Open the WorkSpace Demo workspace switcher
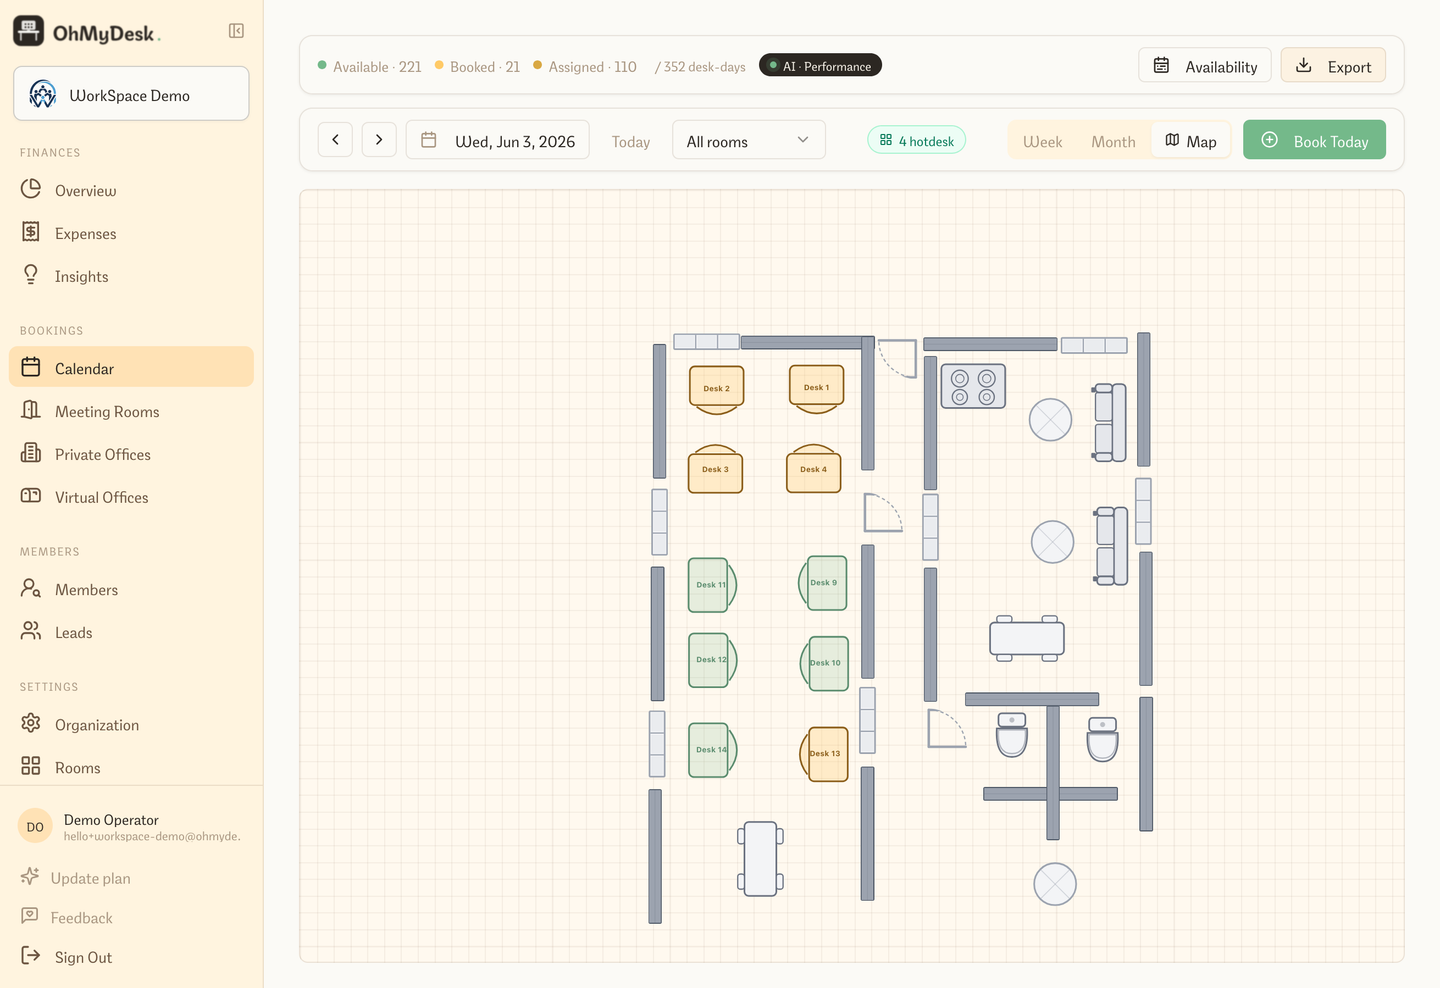Image resolution: width=1440 pixels, height=988 pixels. click(131, 94)
